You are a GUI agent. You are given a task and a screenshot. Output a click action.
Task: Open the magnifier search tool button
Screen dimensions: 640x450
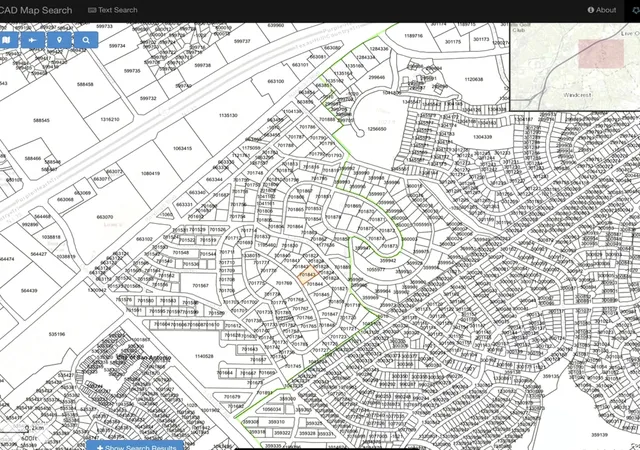pos(86,40)
